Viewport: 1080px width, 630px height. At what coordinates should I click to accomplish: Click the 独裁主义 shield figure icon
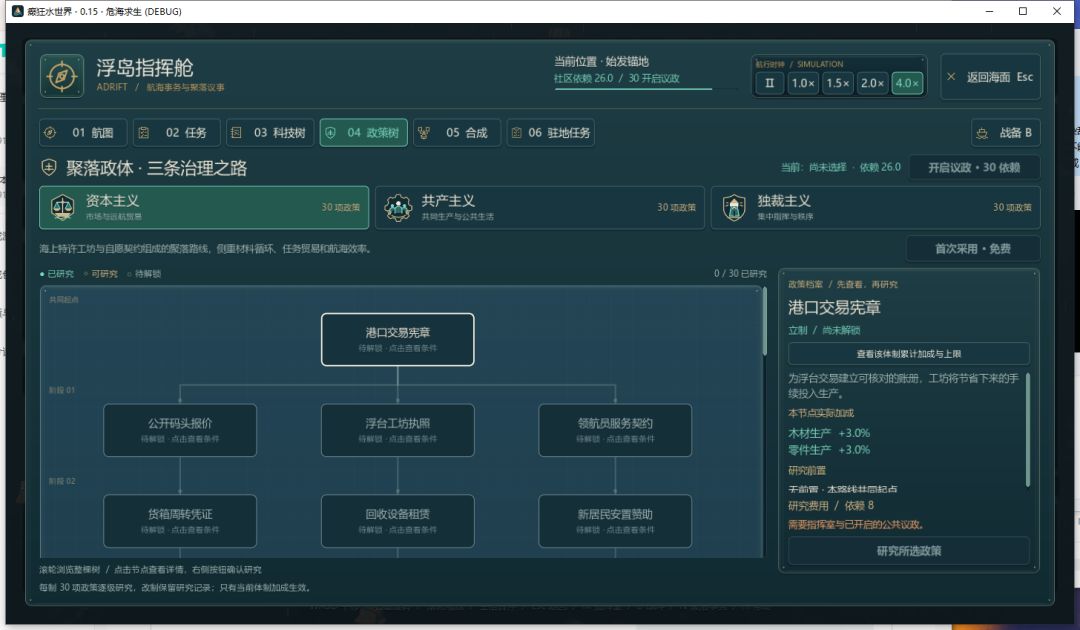pos(734,207)
